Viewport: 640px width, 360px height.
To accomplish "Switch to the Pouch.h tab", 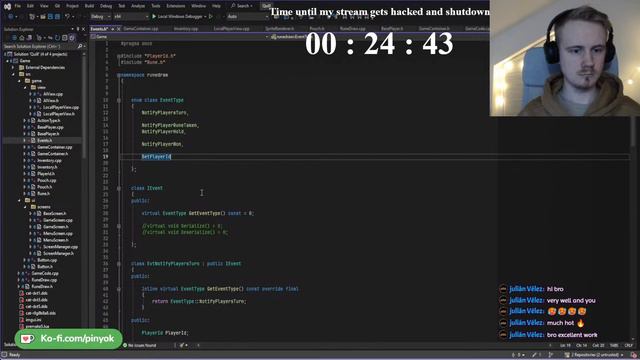I will pos(317,29).
